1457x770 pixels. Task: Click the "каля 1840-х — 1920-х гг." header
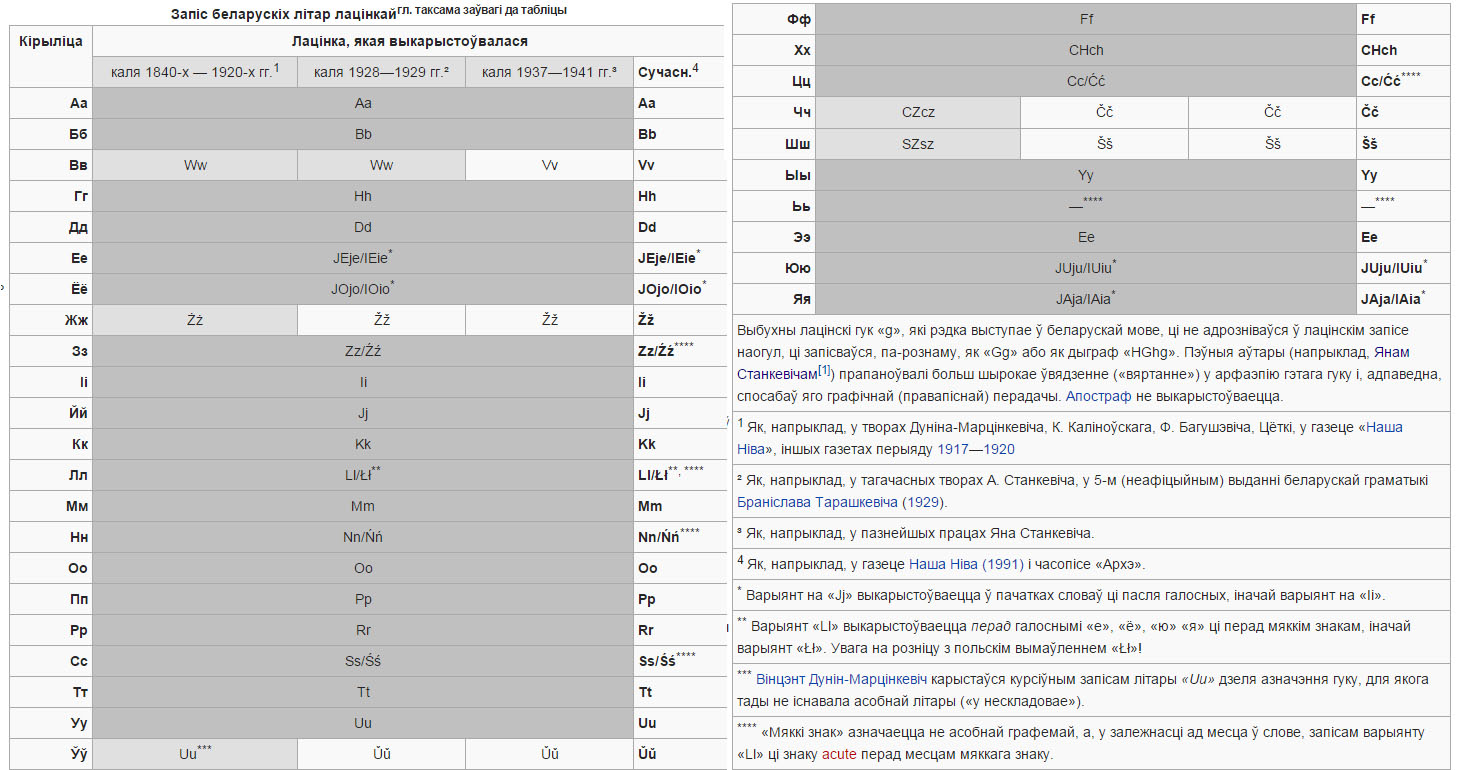pos(194,72)
